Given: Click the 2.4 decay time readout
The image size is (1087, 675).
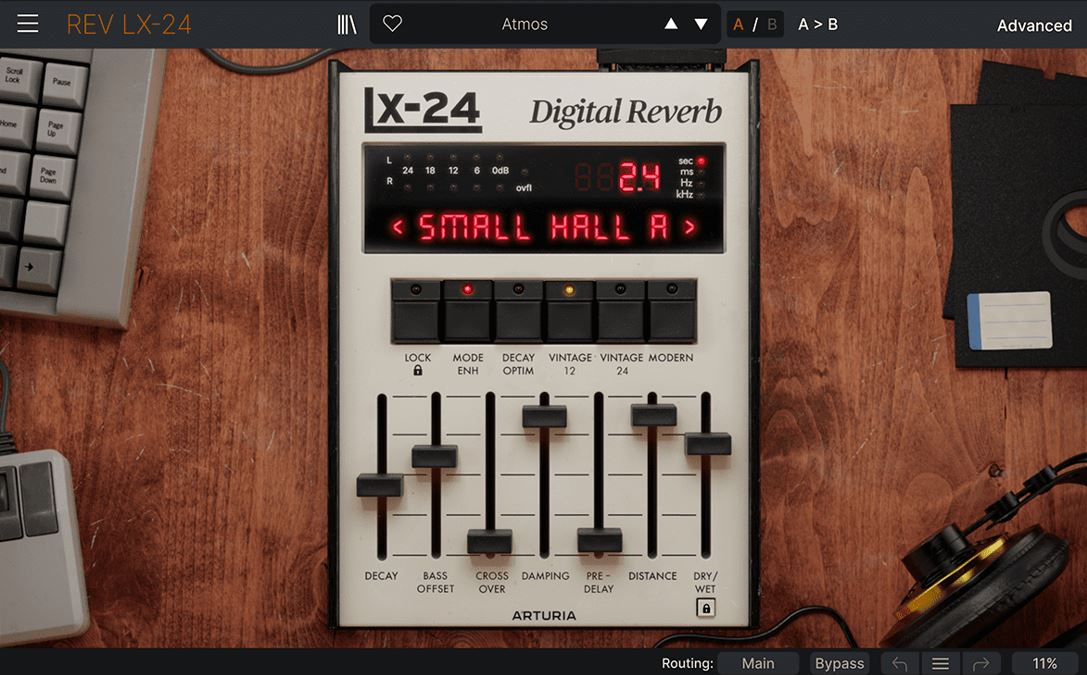Looking at the screenshot, I should 639,177.
